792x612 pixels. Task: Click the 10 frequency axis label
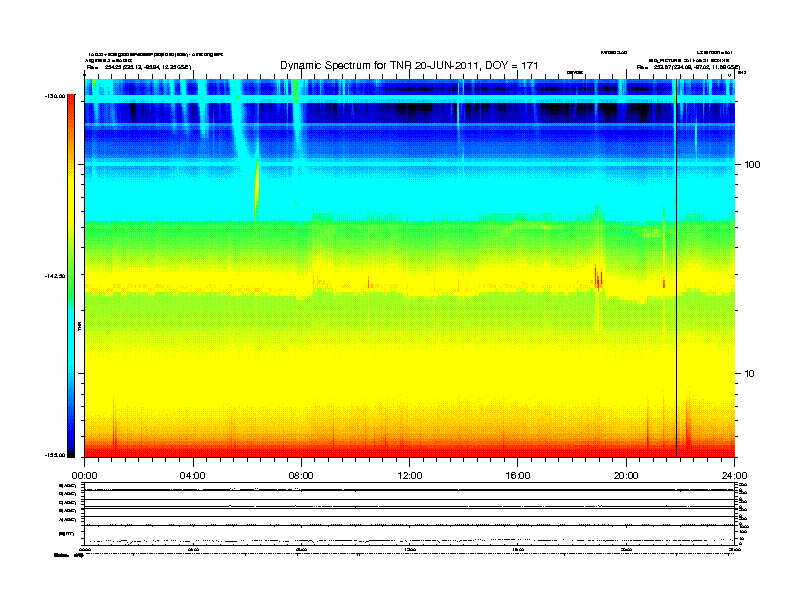749,374
